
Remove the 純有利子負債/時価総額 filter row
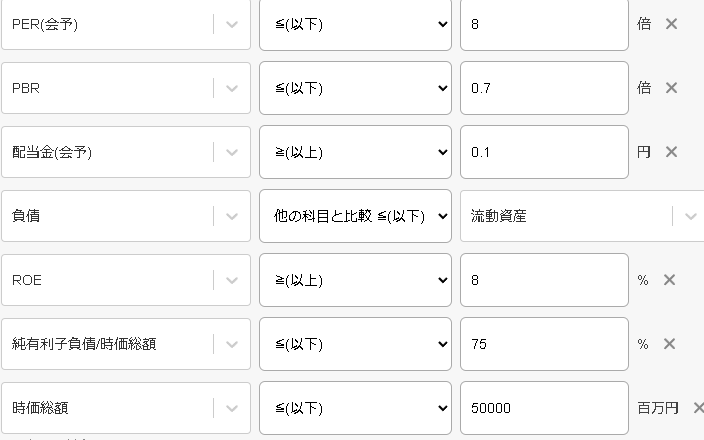click(671, 344)
